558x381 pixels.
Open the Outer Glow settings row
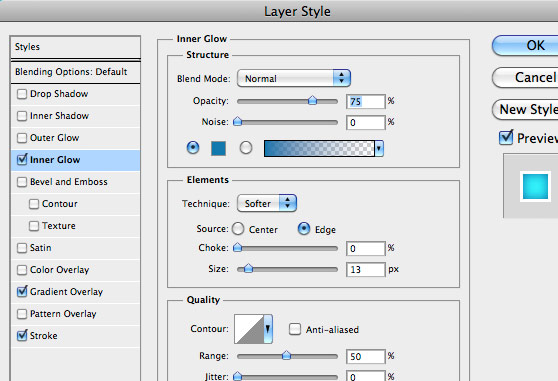75,138
